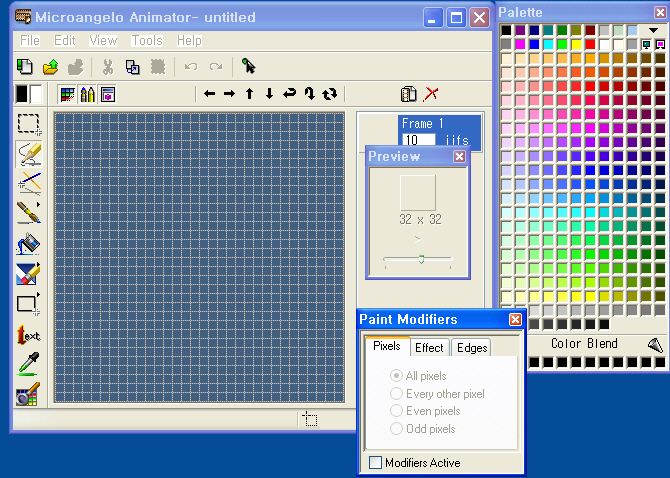The image size is (670, 478).
Task: Switch to the Edges tab
Action: (472, 348)
